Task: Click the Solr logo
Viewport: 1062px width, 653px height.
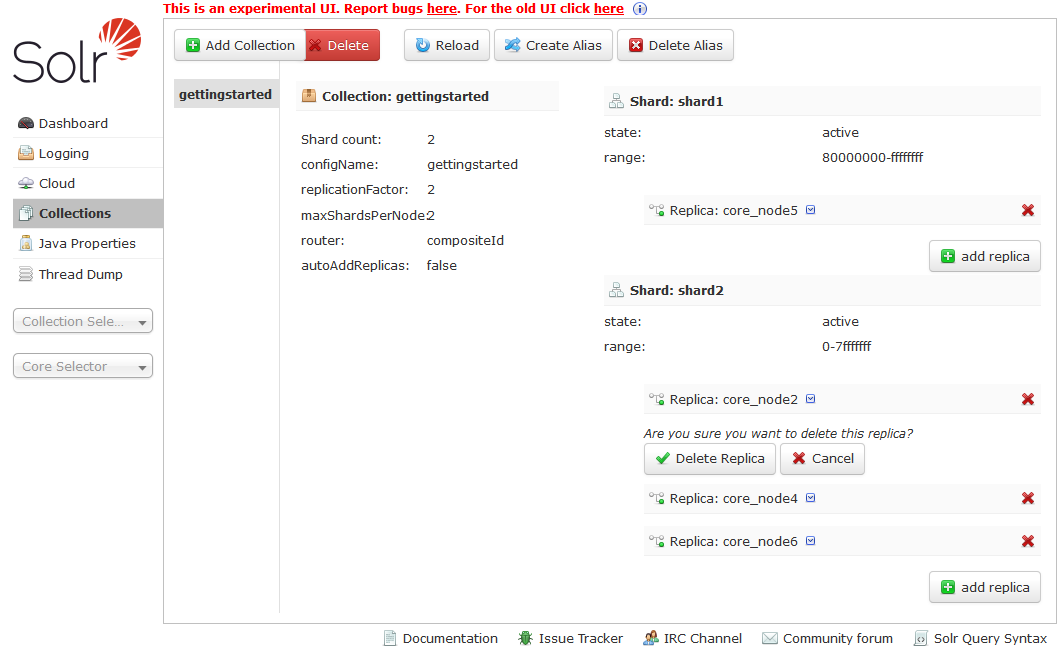Action: [77, 51]
